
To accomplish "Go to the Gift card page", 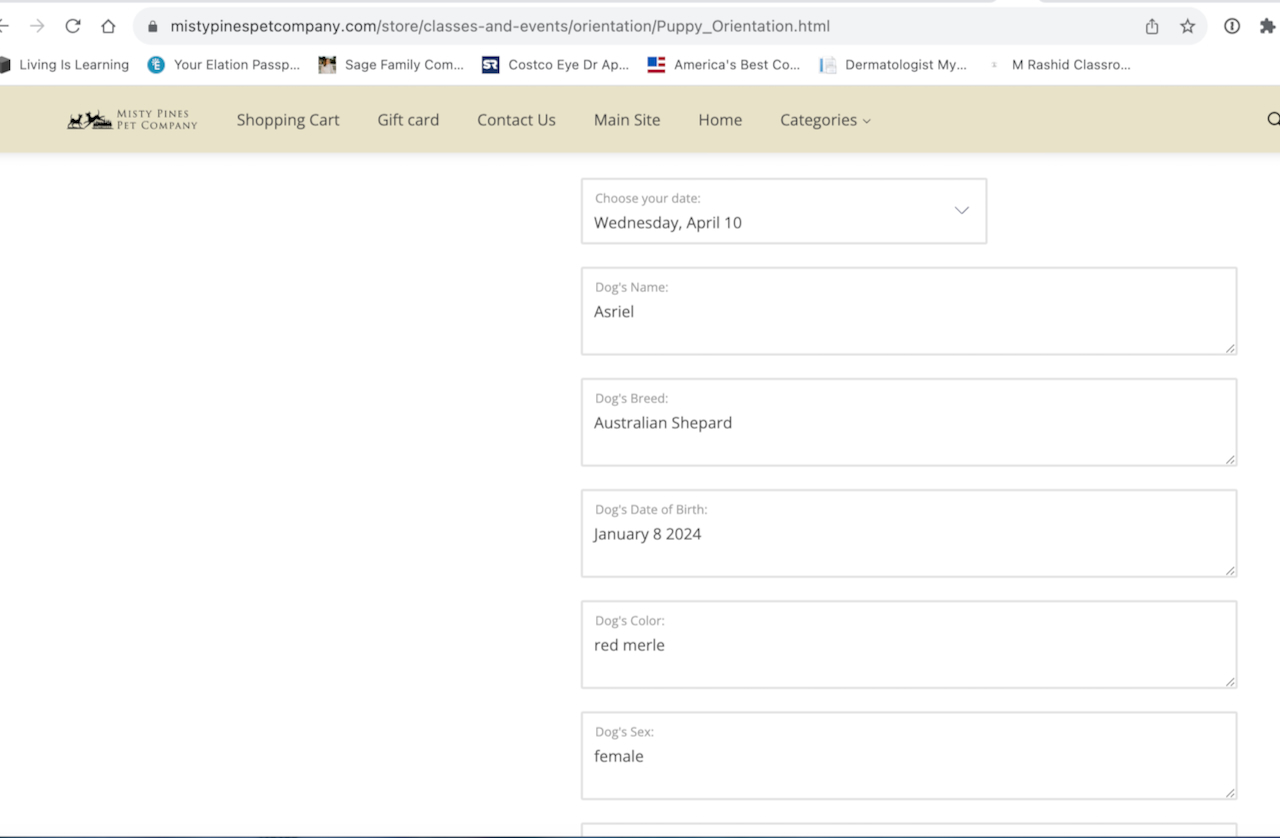I will pos(408,120).
